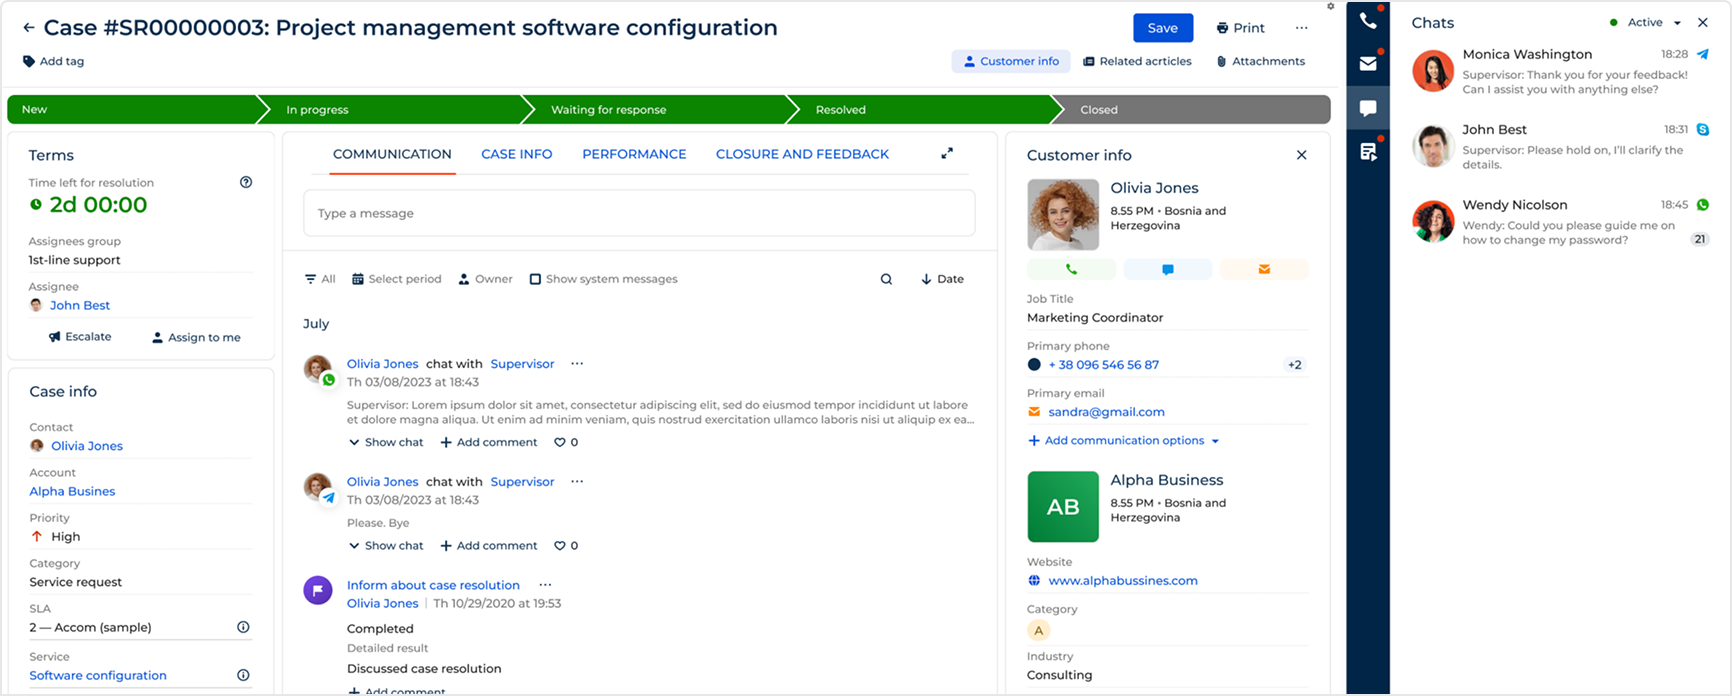1732x696 pixels.
Task: Toggle the Customer info panel button
Action: [x=1010, y=61]
